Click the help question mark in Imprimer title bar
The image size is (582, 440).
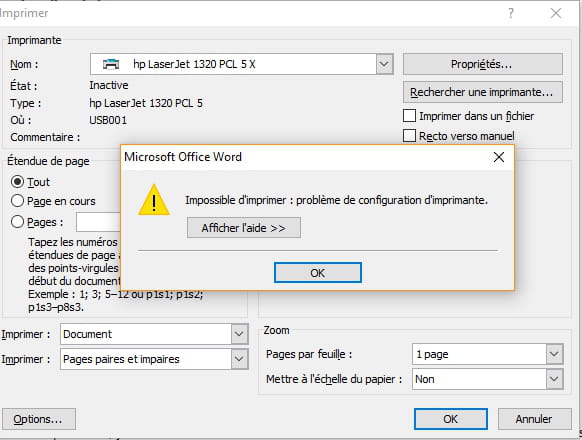pos(511,13)
